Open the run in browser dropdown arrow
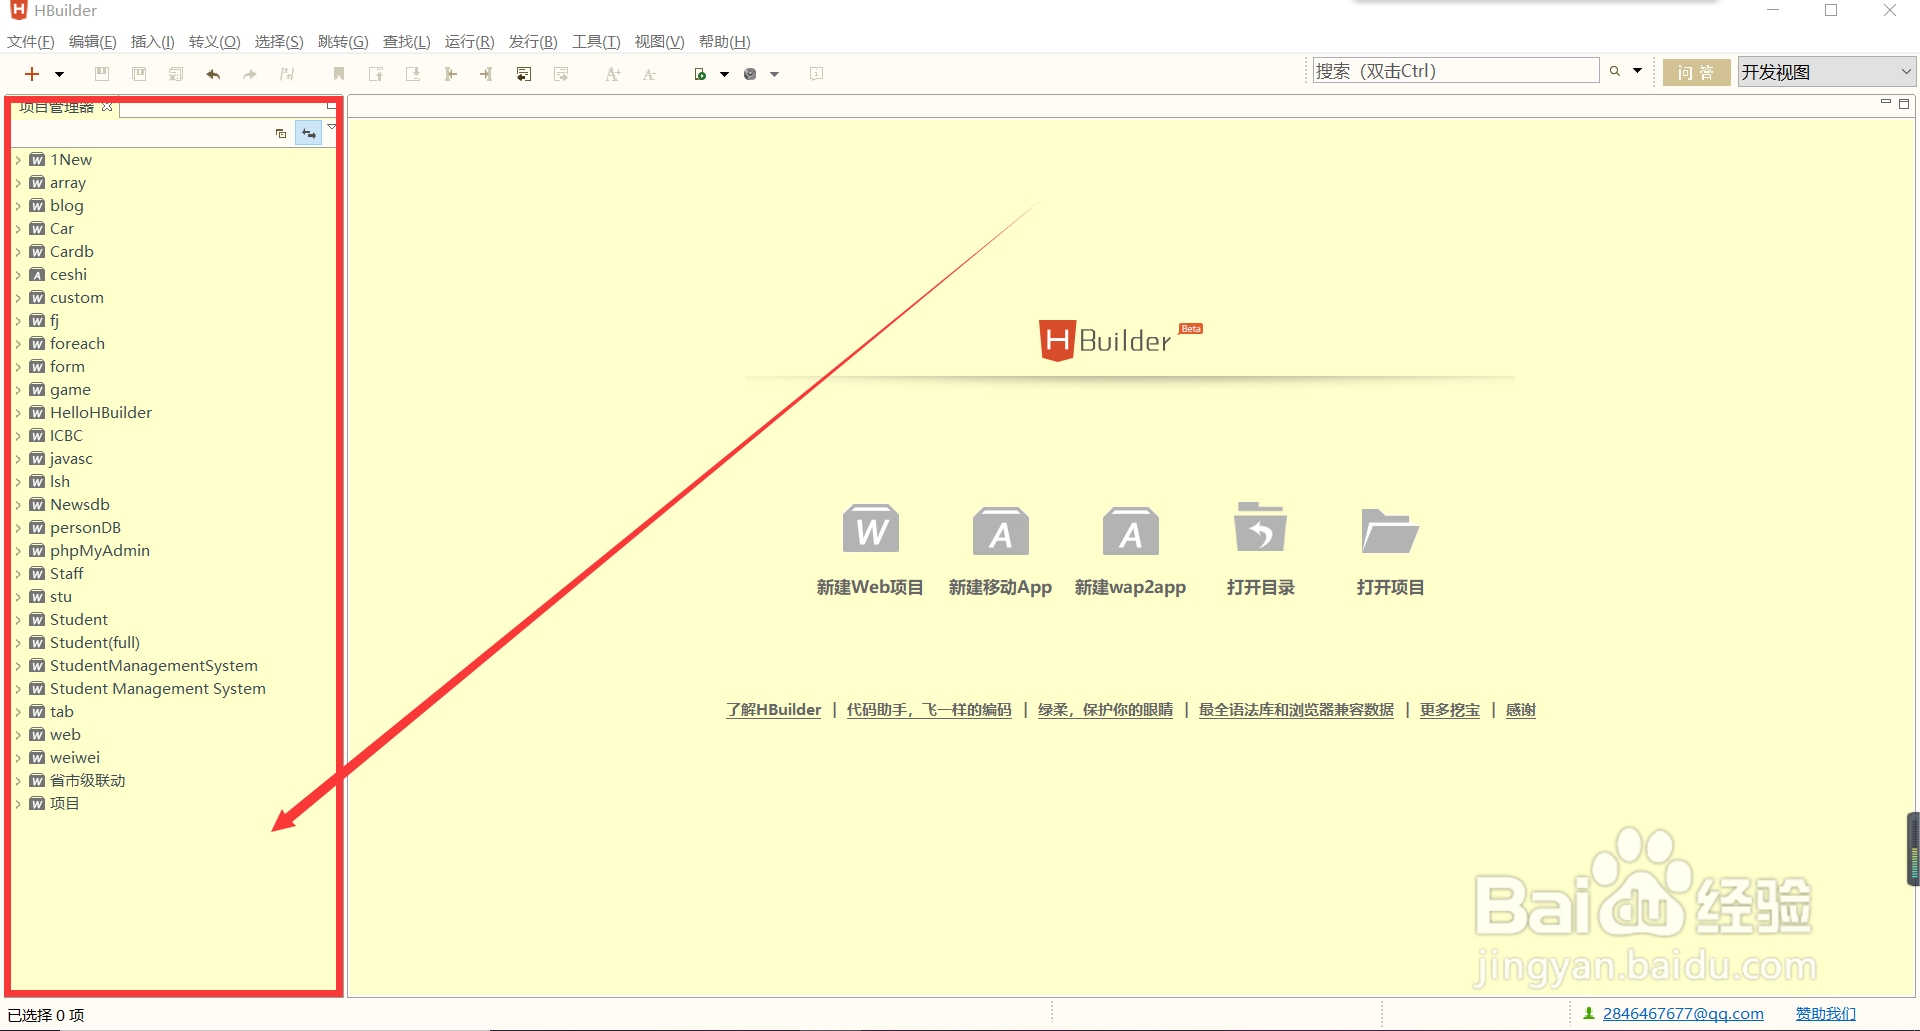 [724, 74]
